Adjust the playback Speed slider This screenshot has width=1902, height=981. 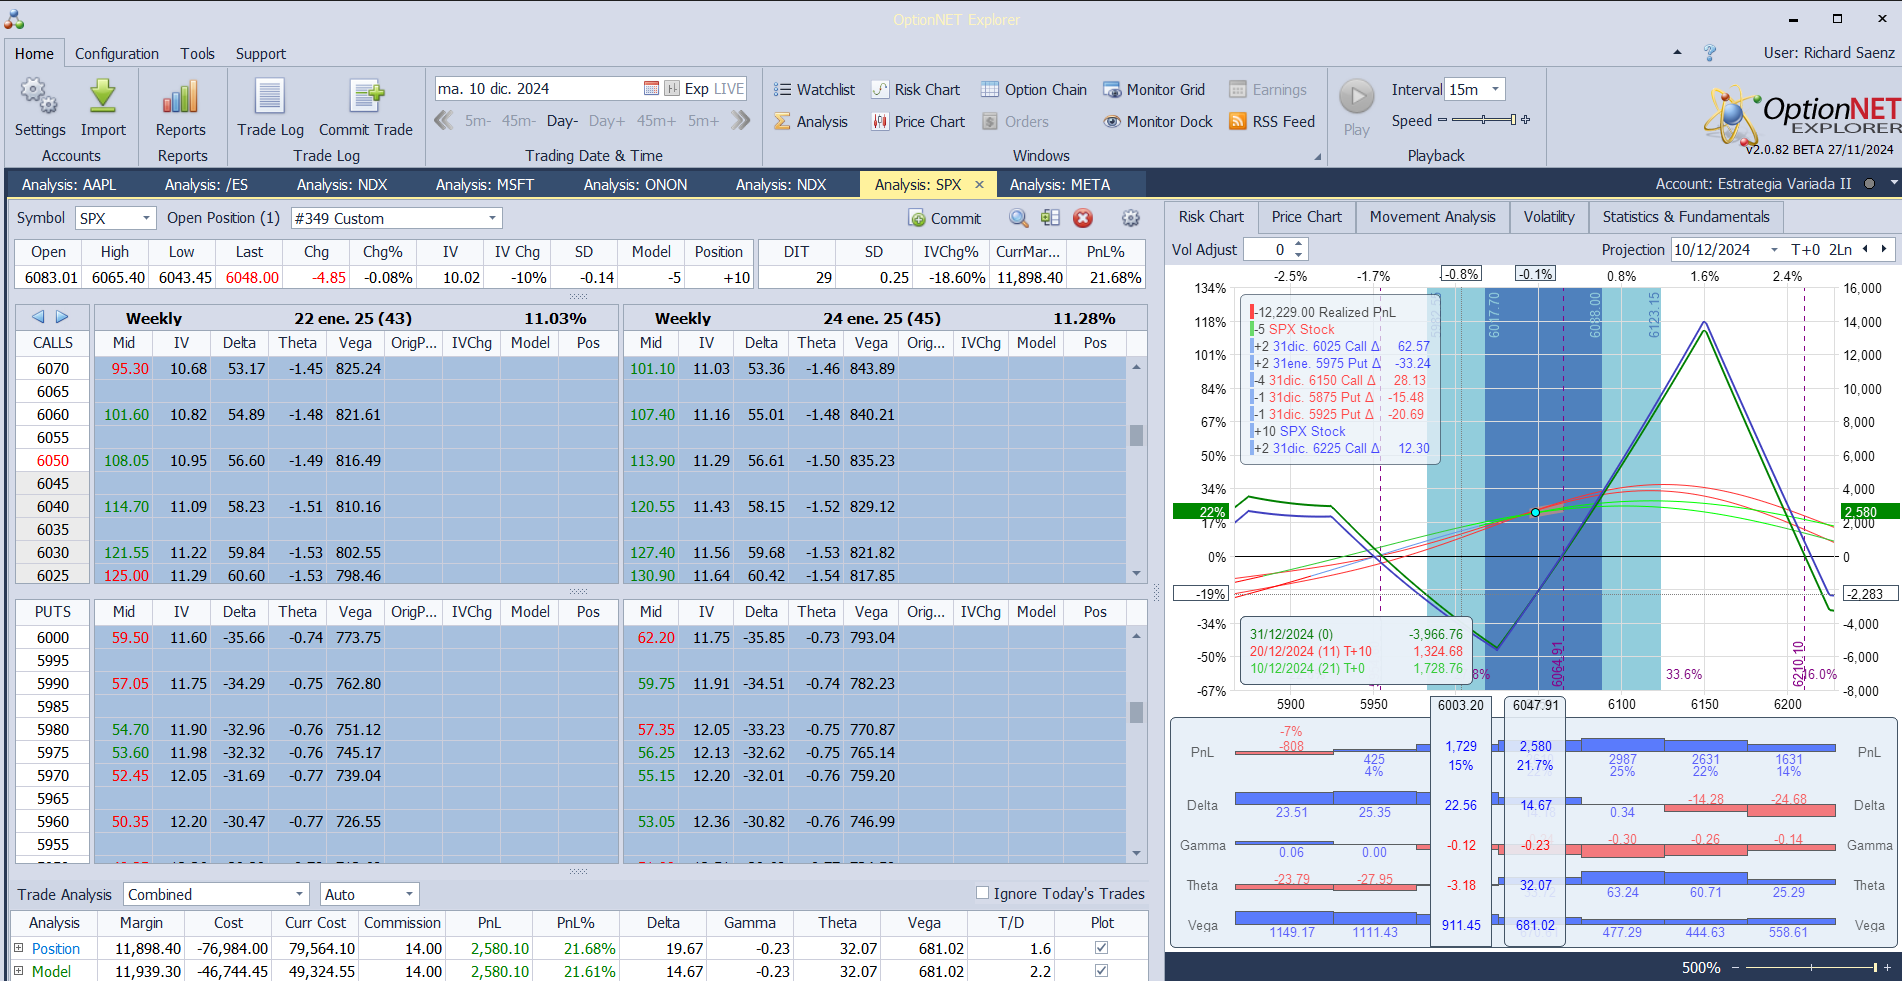coord(1484,120)
